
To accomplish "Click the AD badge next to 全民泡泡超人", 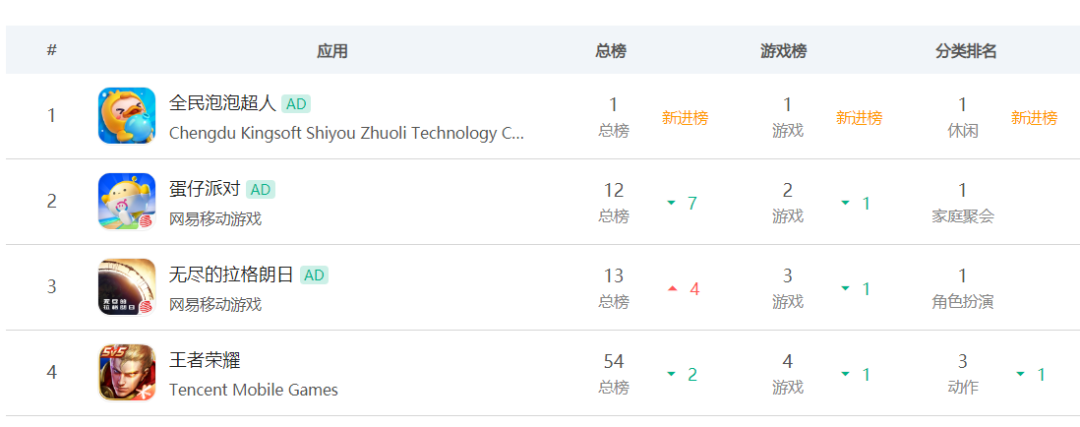I will coord(296,104).
